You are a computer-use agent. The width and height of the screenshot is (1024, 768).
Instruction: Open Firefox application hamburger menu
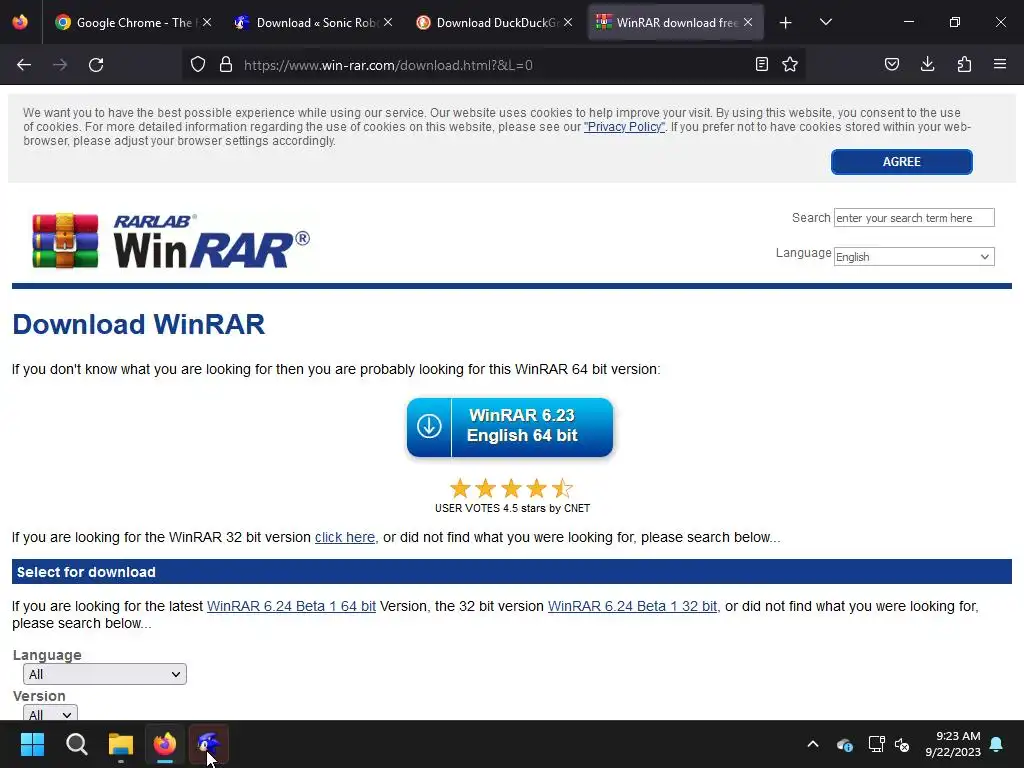coord(1000,64)
